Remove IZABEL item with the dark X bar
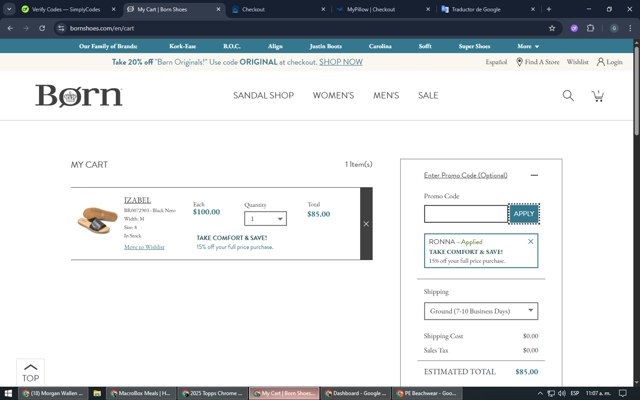The height and width of the screenshot is (400, 640). click(x=366, y=224)
